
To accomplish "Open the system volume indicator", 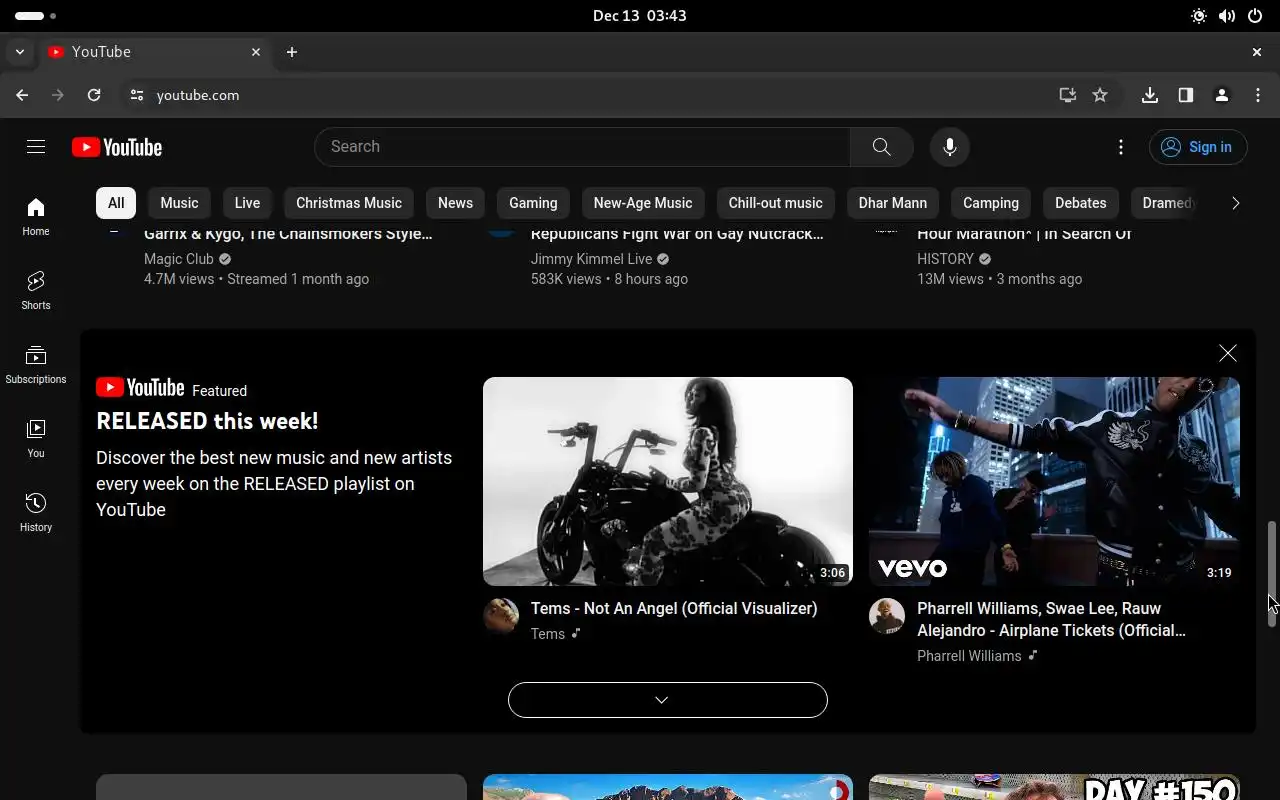I will tap(1227, 16).
